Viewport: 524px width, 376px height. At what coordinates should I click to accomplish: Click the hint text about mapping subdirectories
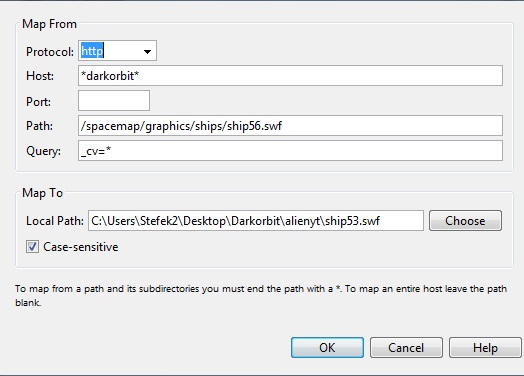pos(261,295)
